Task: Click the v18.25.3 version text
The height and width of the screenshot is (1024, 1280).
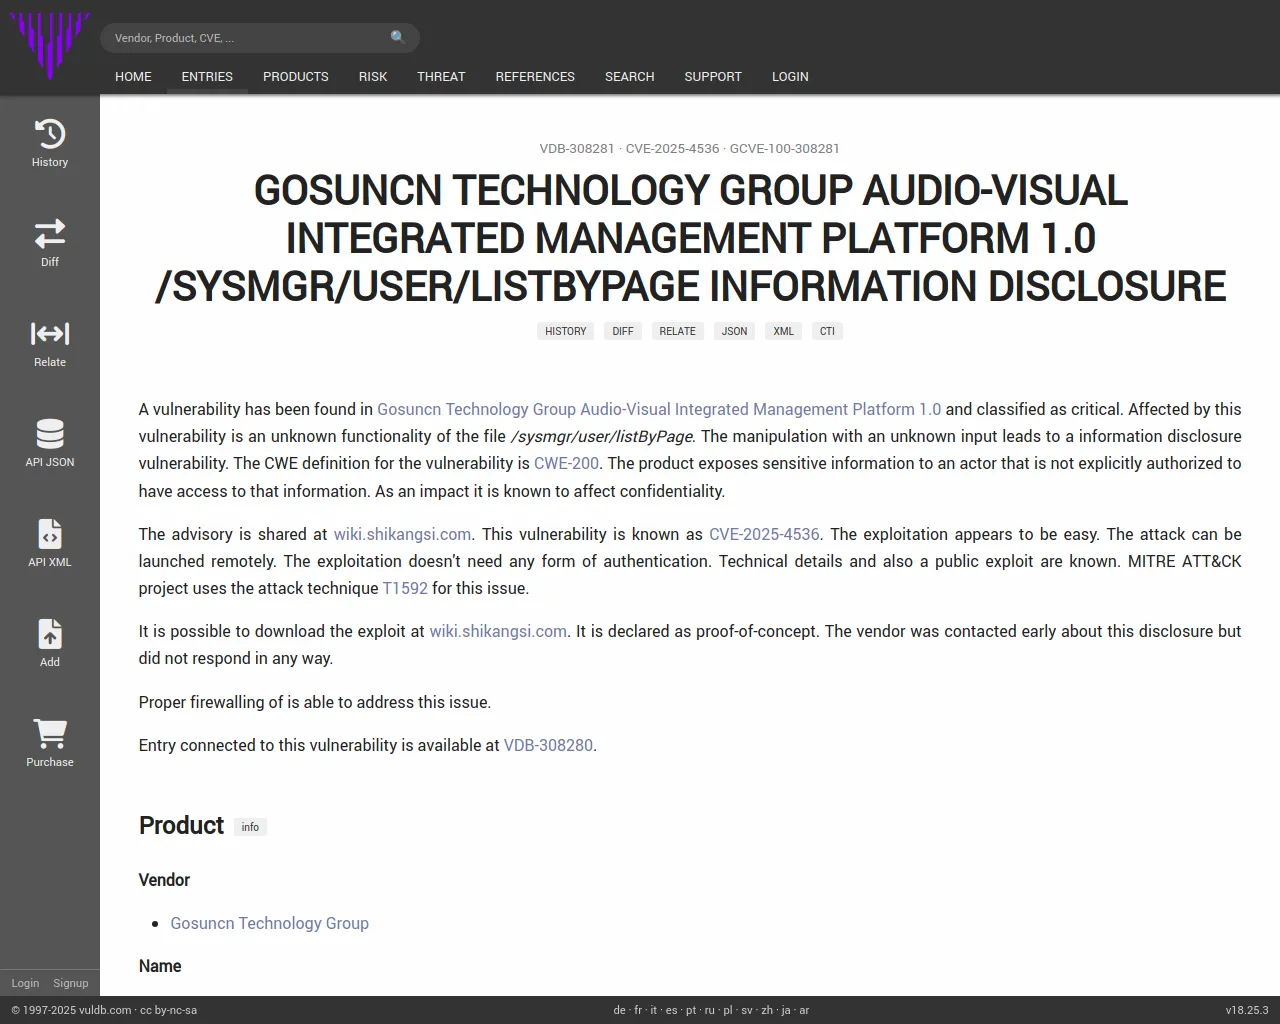Action: [1247, 1010]
